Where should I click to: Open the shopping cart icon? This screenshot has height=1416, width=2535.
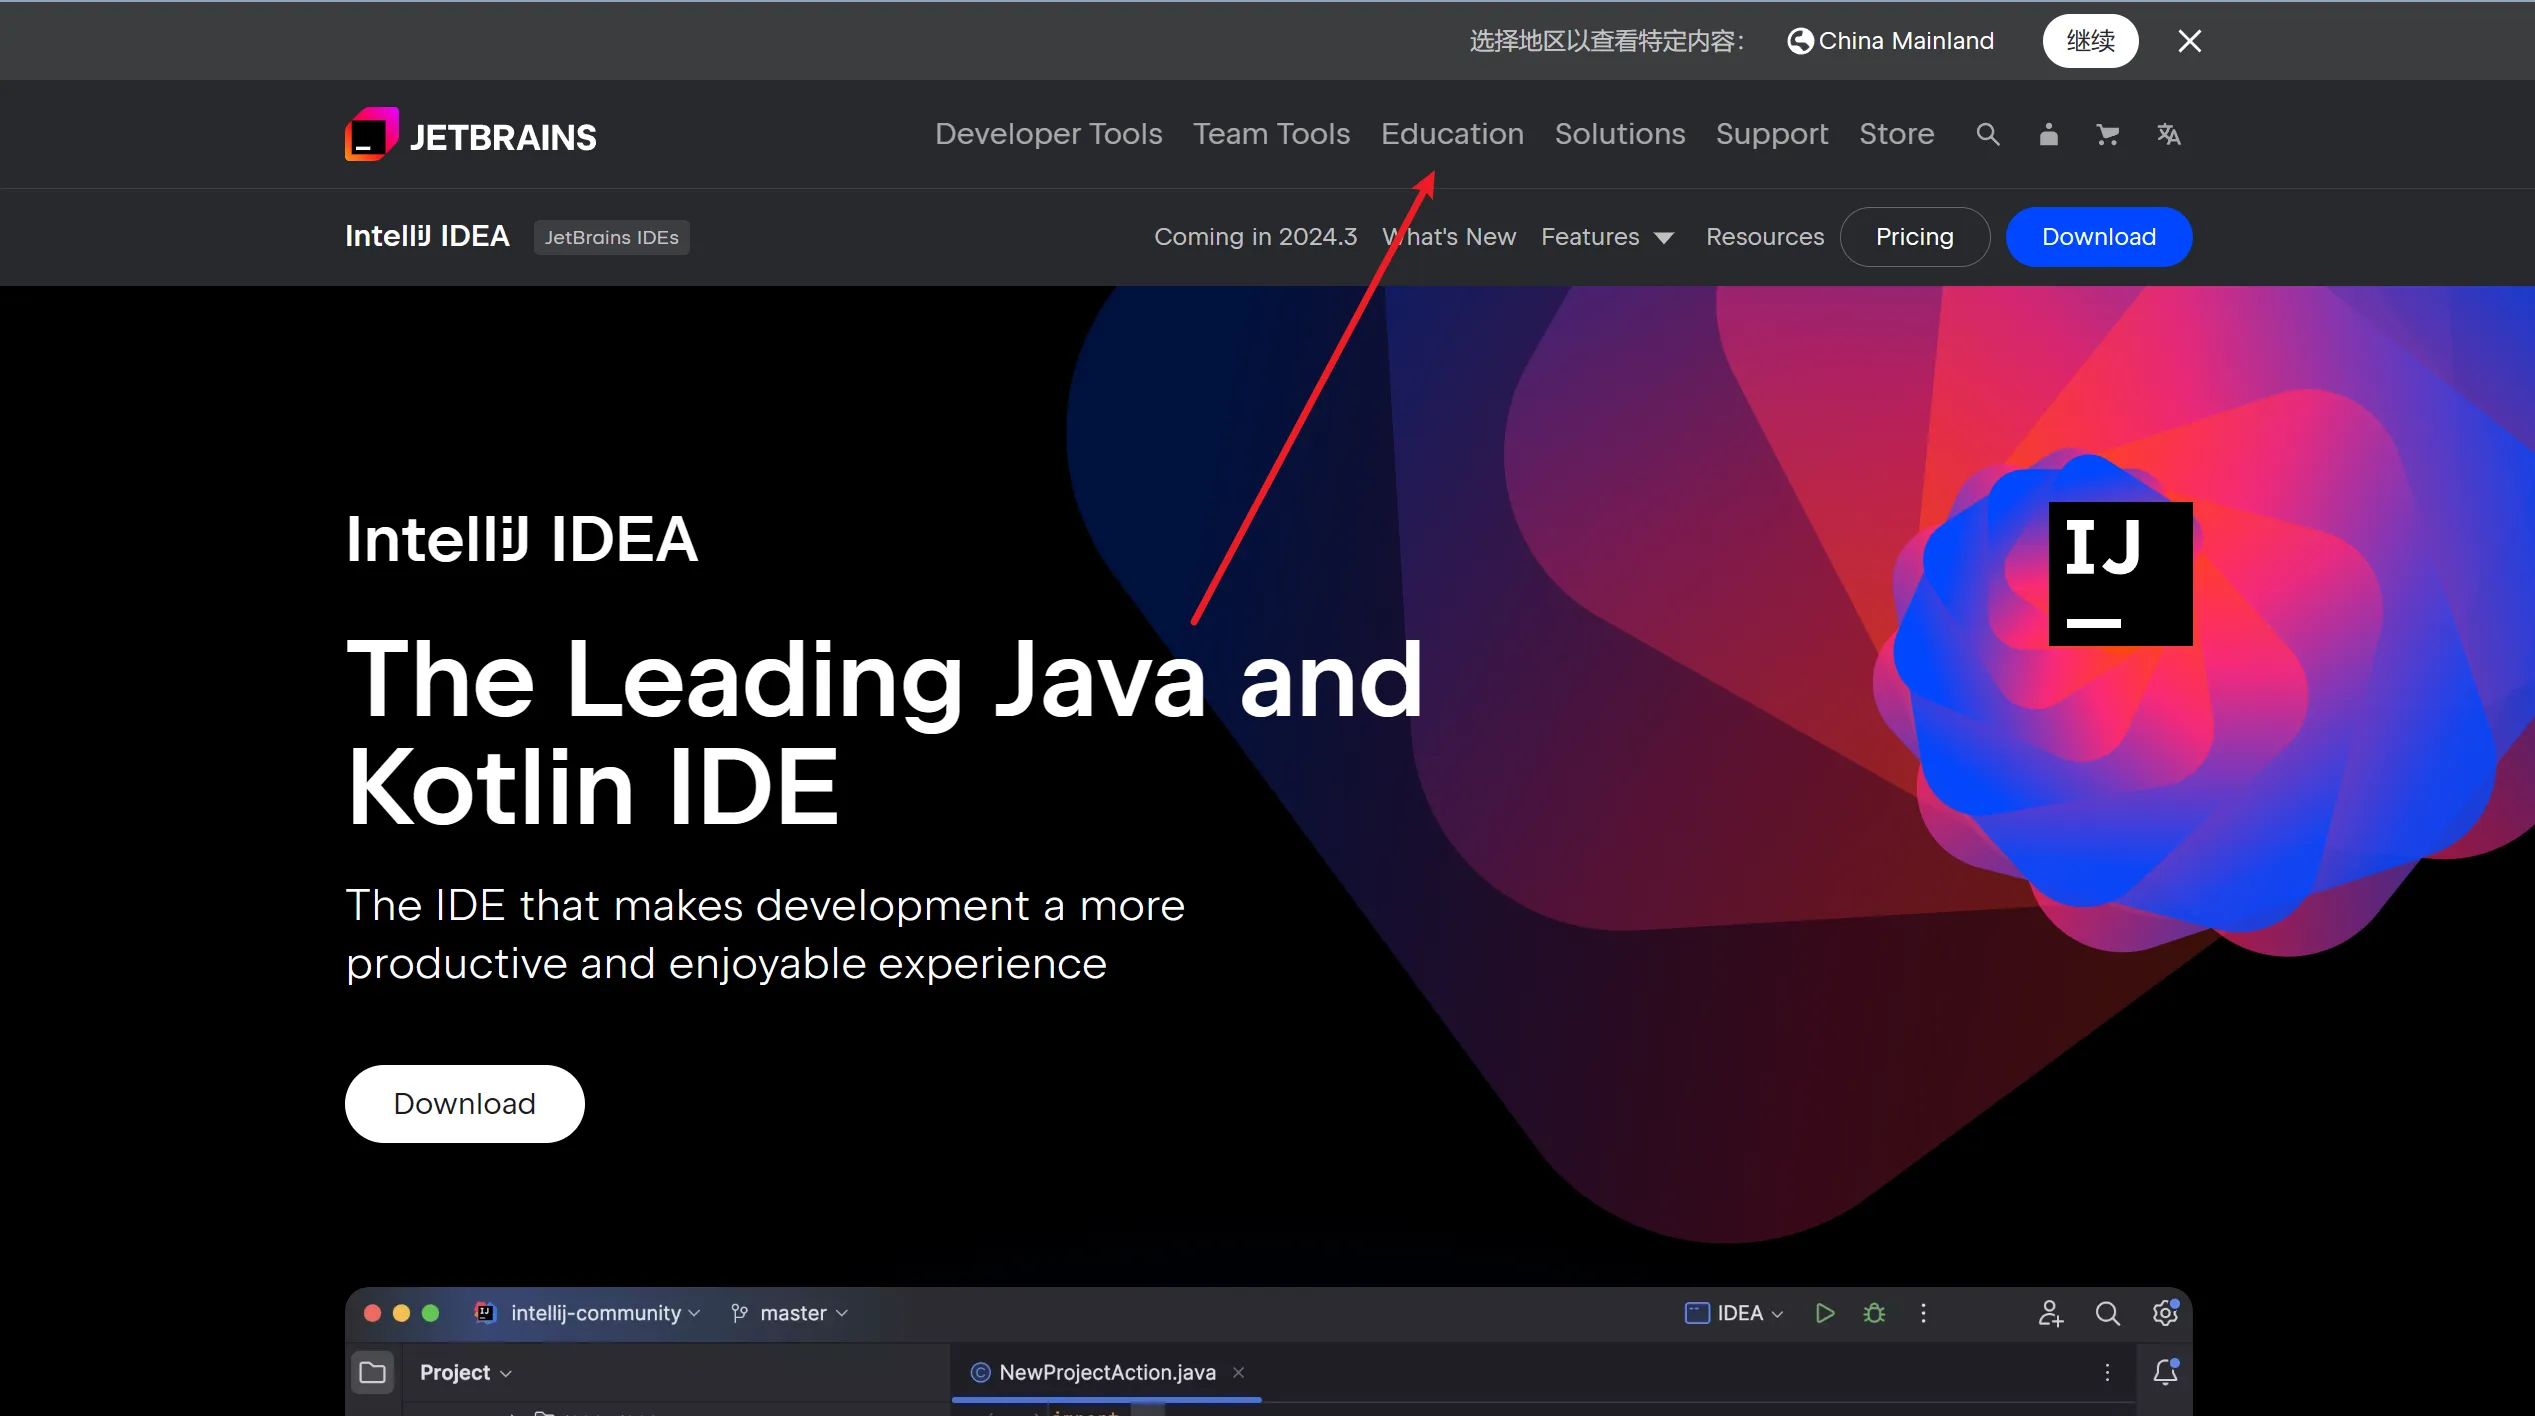coord(2107,134)
